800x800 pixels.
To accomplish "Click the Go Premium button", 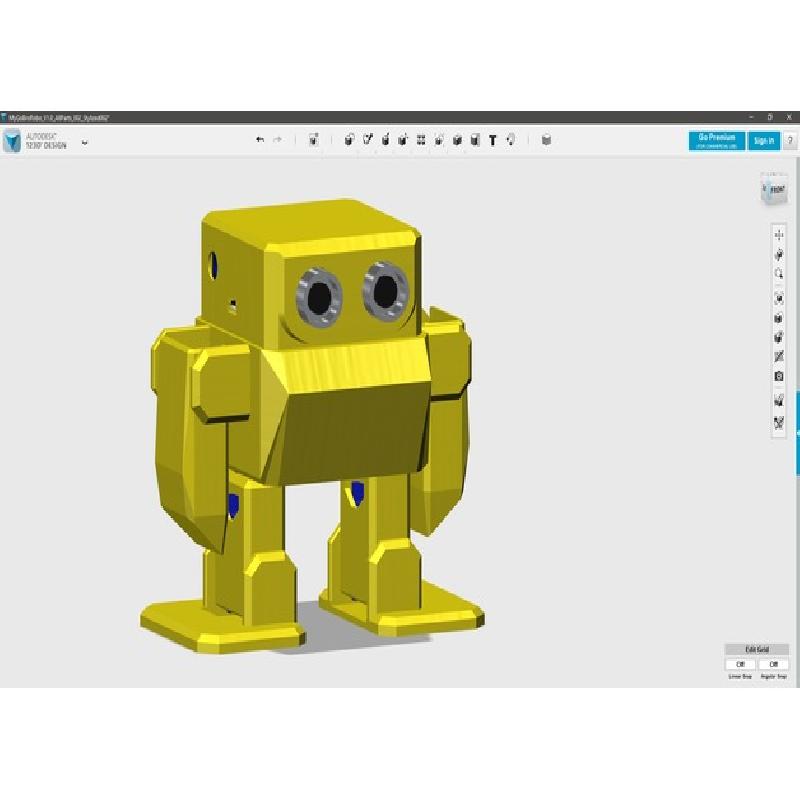I will click(717, 141).
